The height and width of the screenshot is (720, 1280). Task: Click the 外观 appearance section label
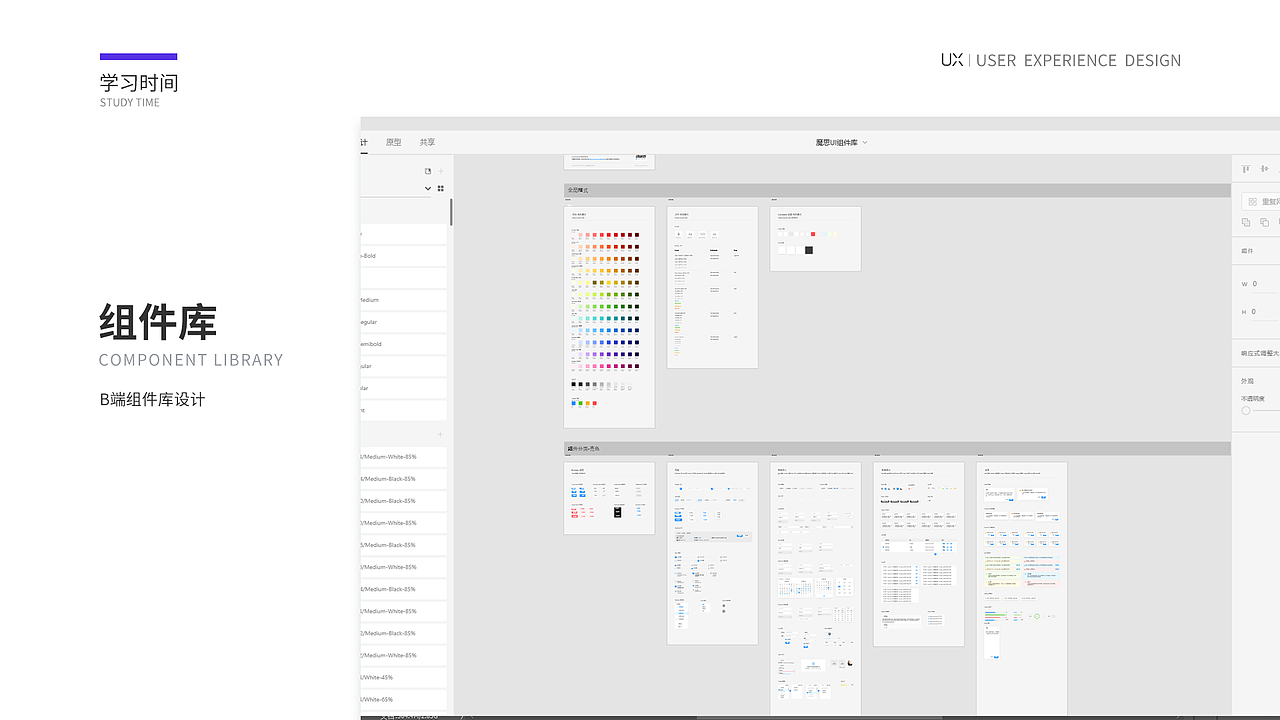click(x=1247, y=381)
